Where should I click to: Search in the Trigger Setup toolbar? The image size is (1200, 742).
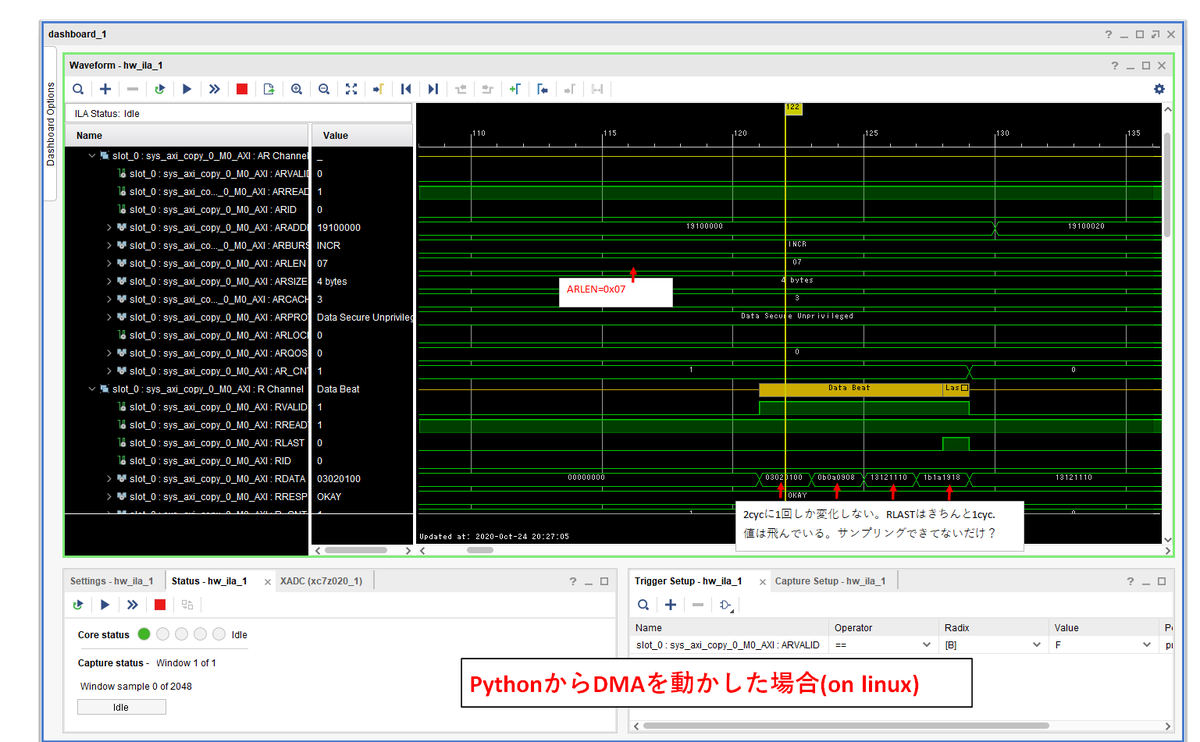click(643, 605)
